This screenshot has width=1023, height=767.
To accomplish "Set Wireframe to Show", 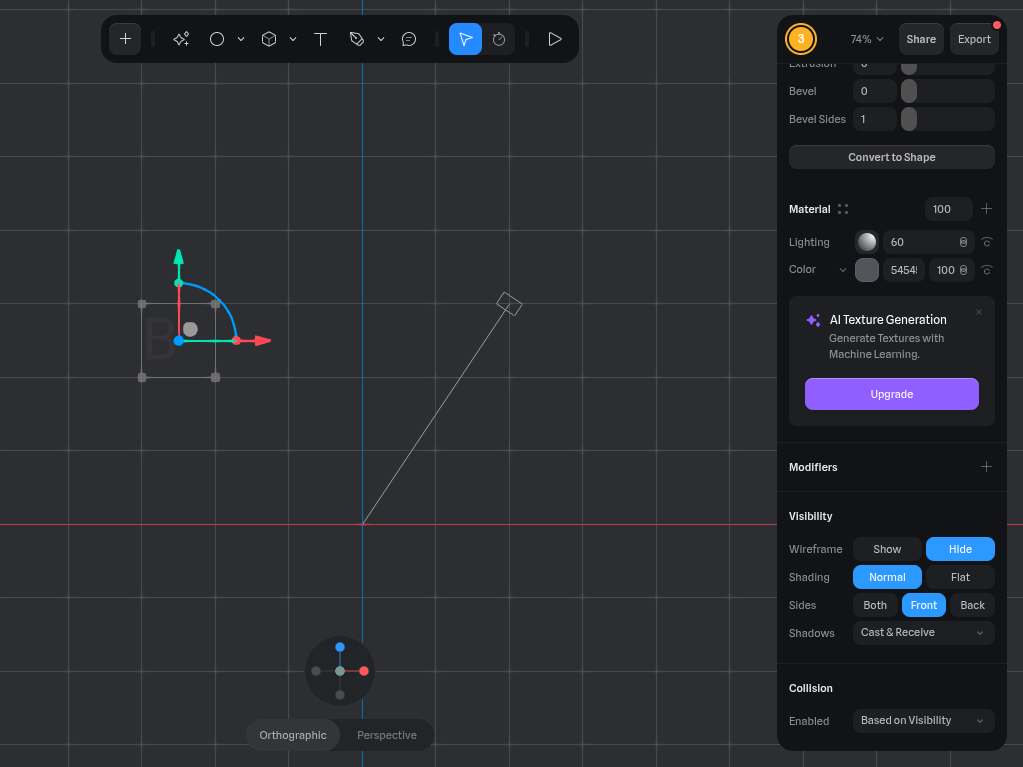I will point(887,549).
